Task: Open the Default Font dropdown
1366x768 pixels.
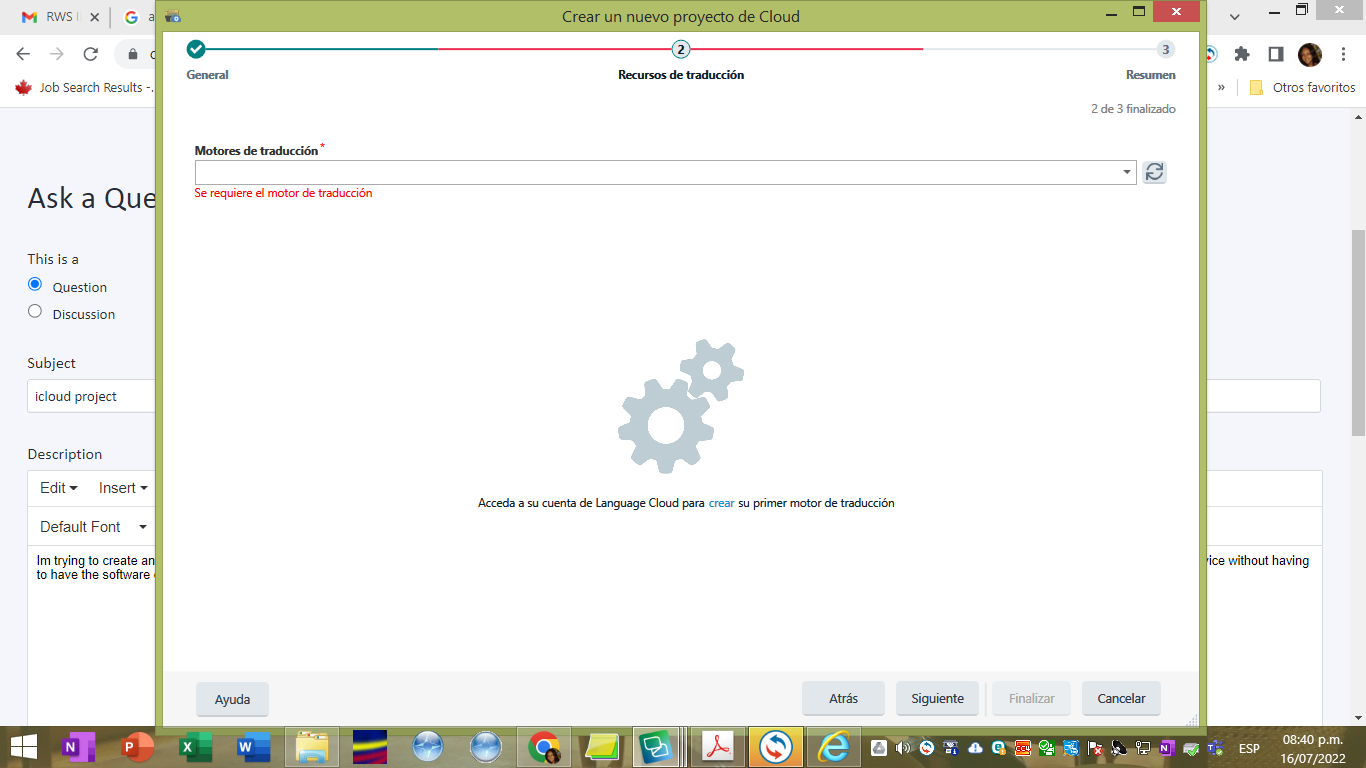Action: coord(90,526)
